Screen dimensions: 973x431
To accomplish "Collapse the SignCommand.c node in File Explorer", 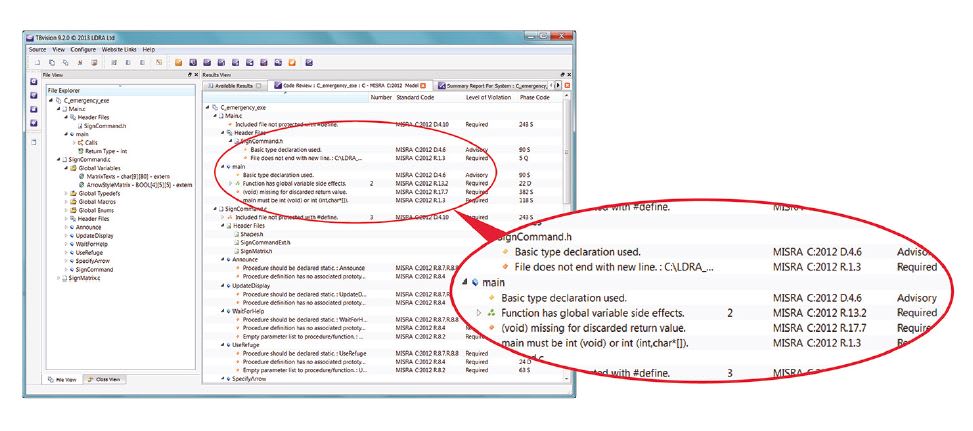I will 58,159.
